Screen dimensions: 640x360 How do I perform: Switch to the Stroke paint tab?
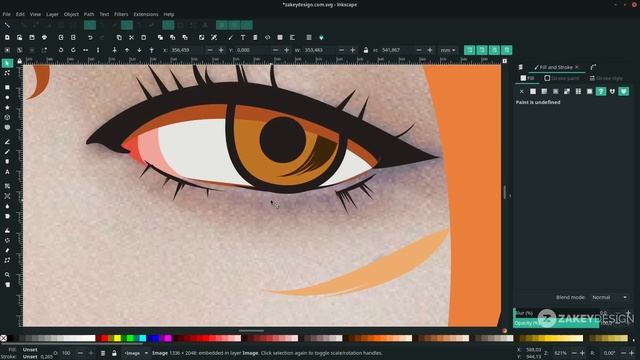click(x=562, y=78)
